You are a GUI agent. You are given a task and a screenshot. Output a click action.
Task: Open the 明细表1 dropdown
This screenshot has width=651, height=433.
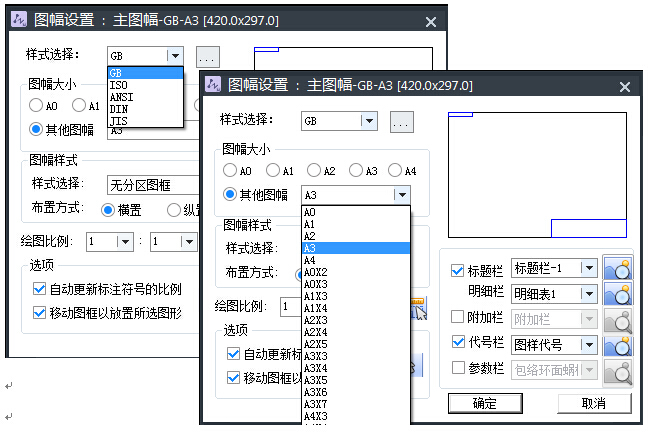589,294
